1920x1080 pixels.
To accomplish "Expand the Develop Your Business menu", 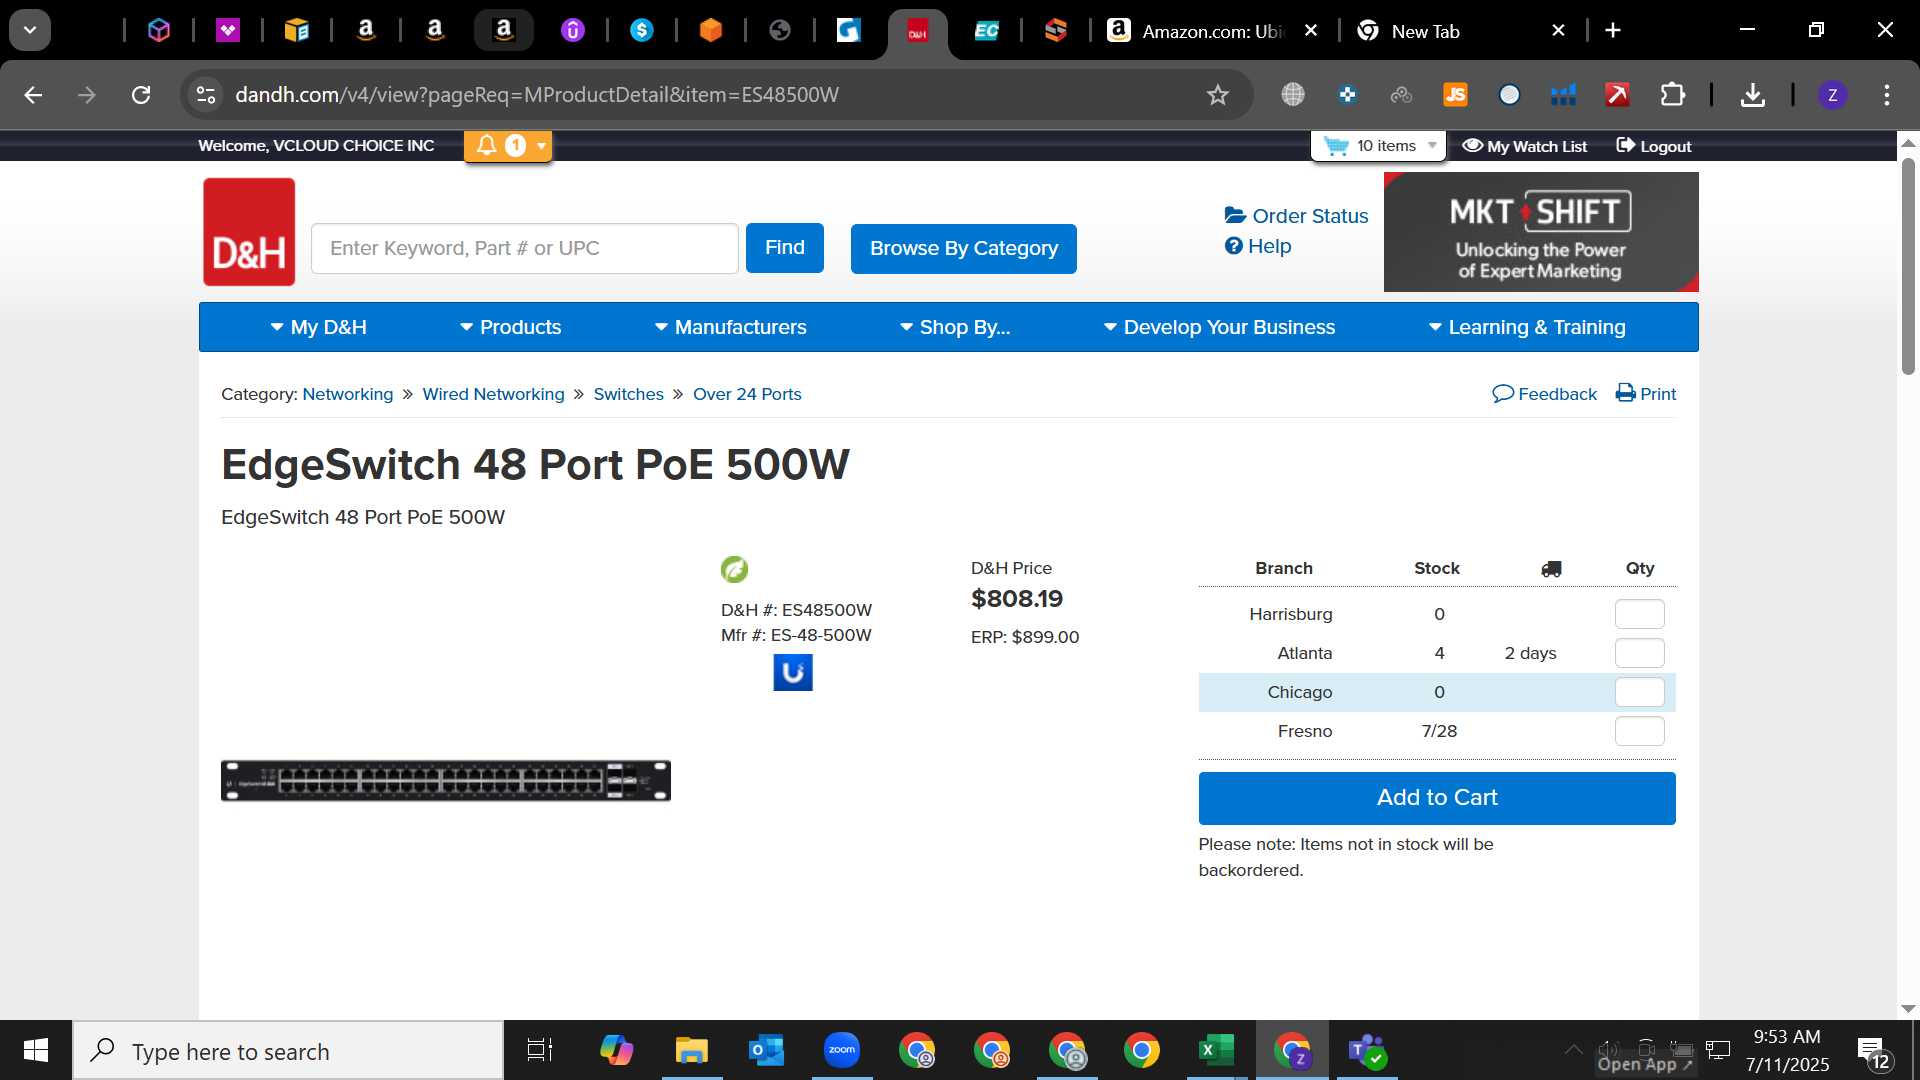I will (1220, 327).
